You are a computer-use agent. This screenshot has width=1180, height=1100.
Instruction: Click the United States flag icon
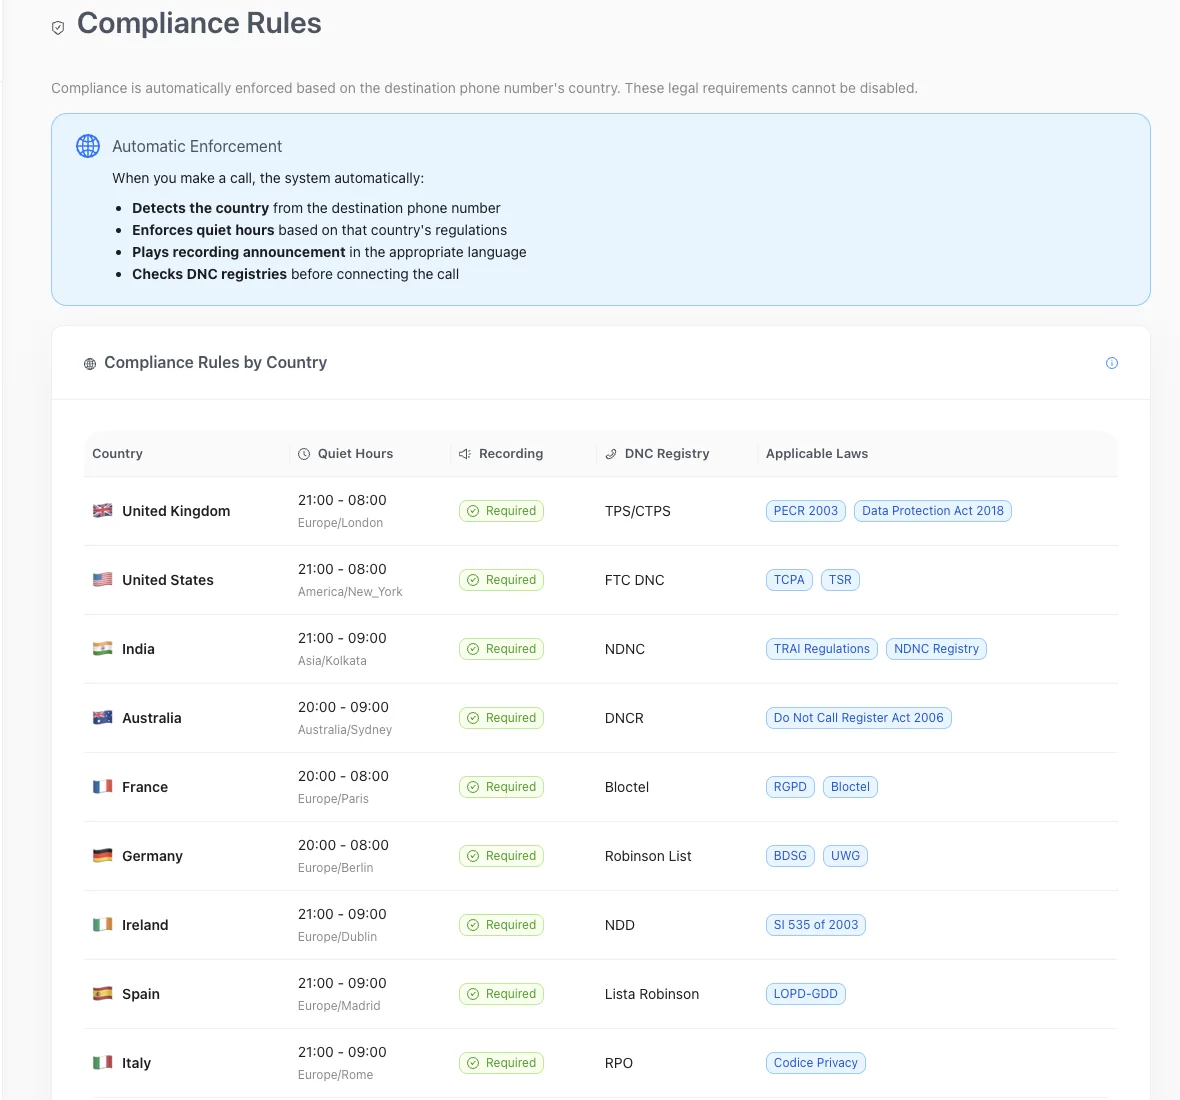[102, 579]
